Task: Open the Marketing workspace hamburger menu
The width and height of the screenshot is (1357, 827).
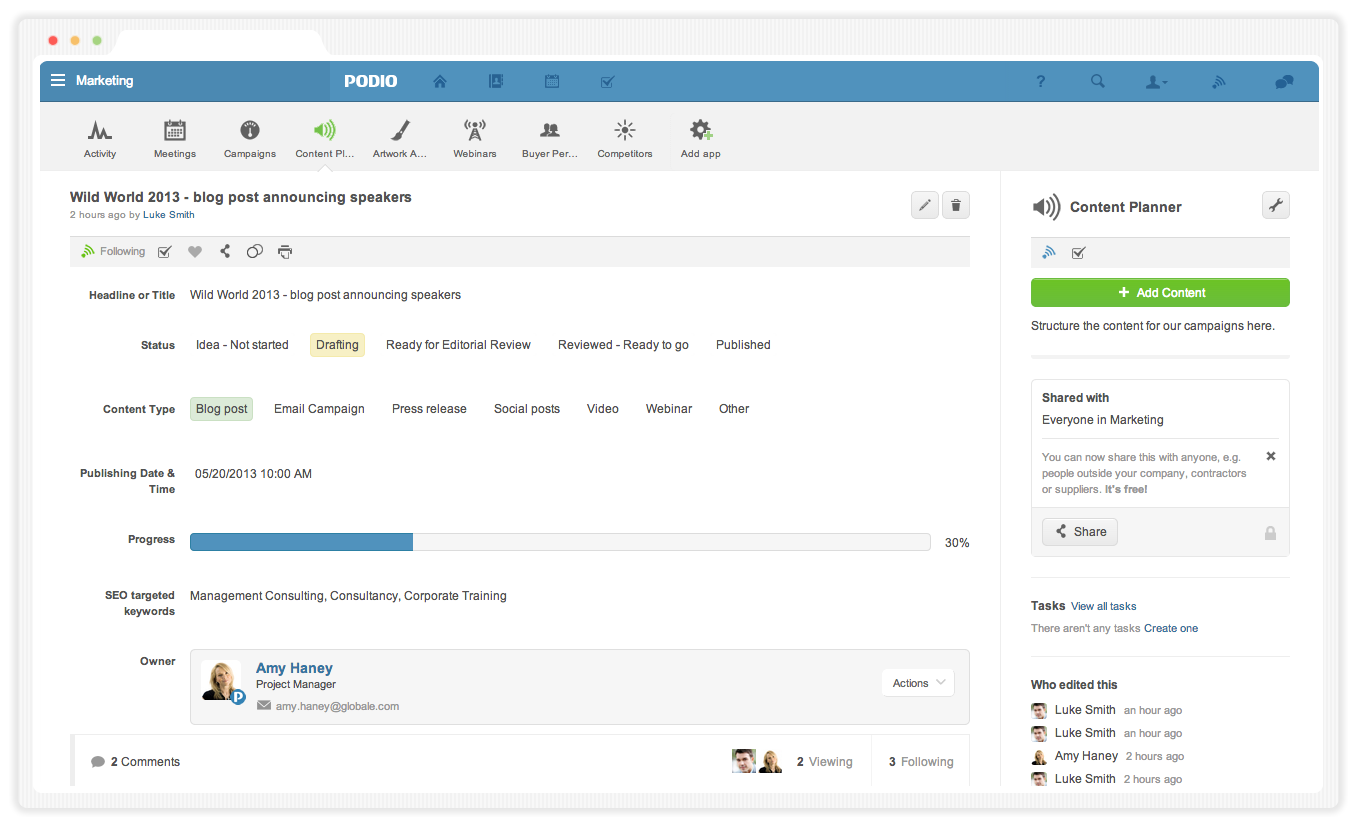Action: [59, 81]
